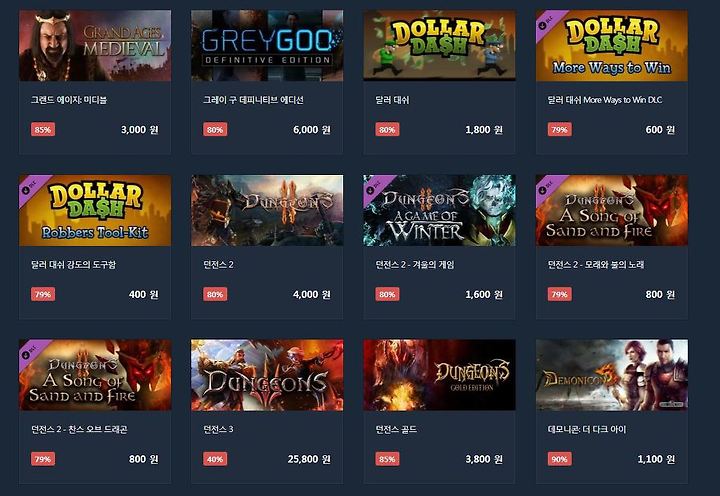The image size is (720, 496).
Task: Open the 던전스 2 - 겨울의 게임 title link
Action: coord(415,265)
